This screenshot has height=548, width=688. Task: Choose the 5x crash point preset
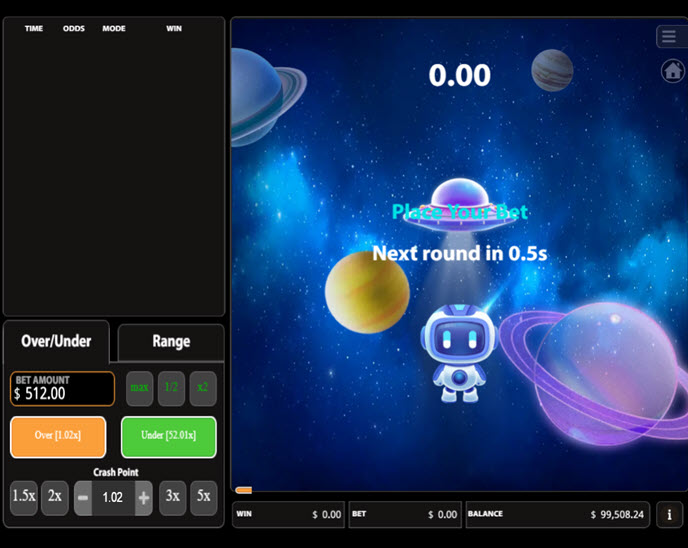204,497
